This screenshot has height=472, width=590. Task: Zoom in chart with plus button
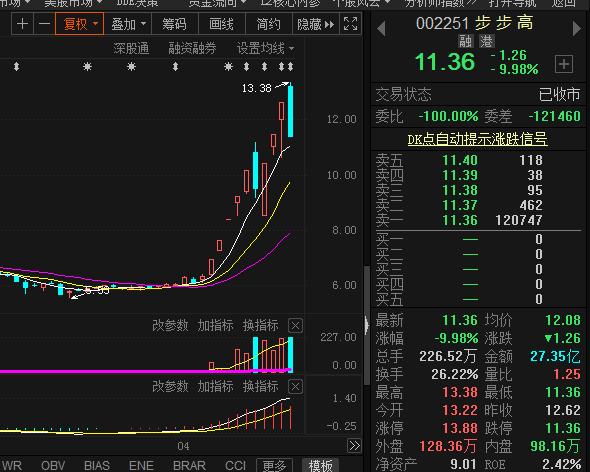pyautogui.click(x=23, y=24)
